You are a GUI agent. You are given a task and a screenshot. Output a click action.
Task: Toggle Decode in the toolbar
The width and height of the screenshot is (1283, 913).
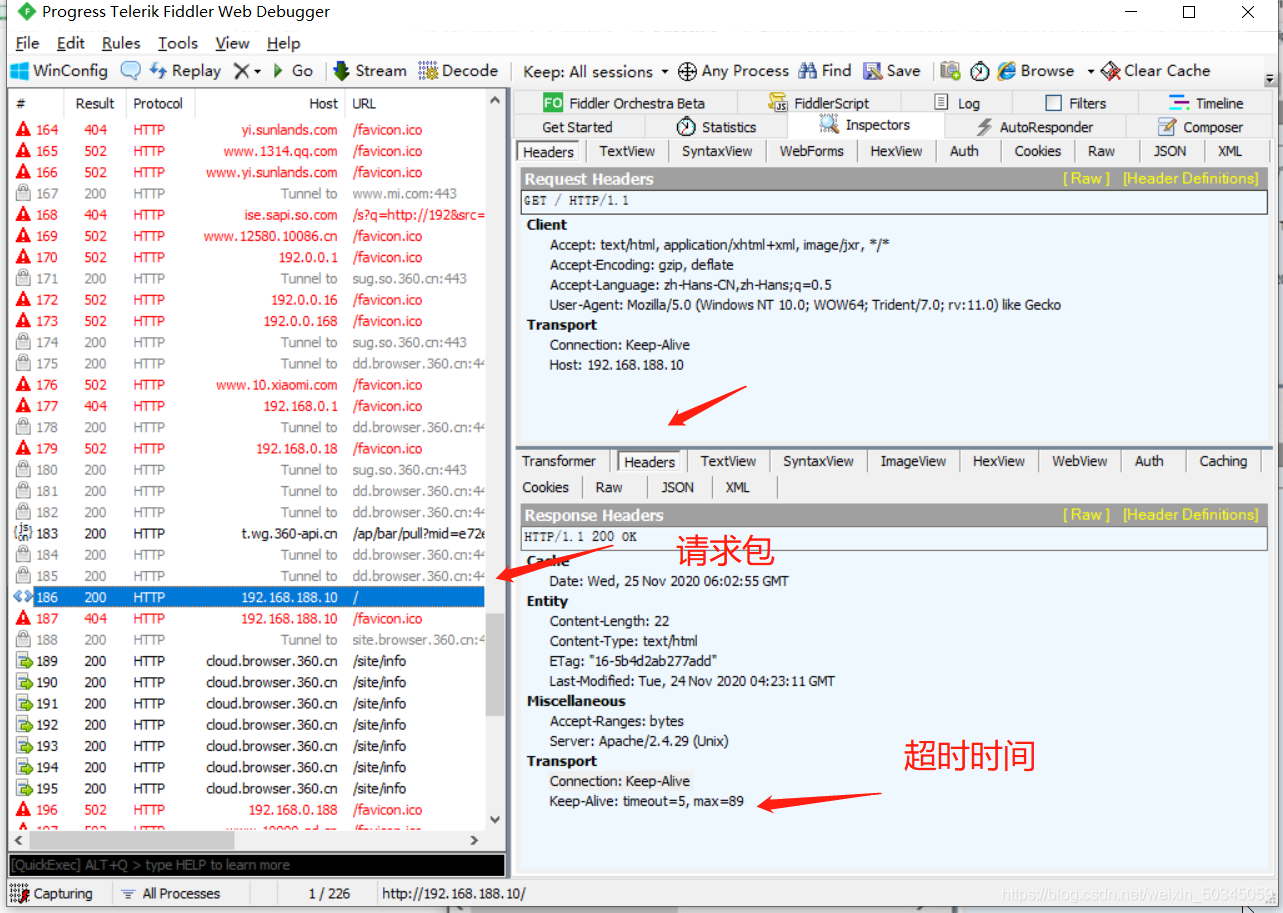tap(458, 71)
